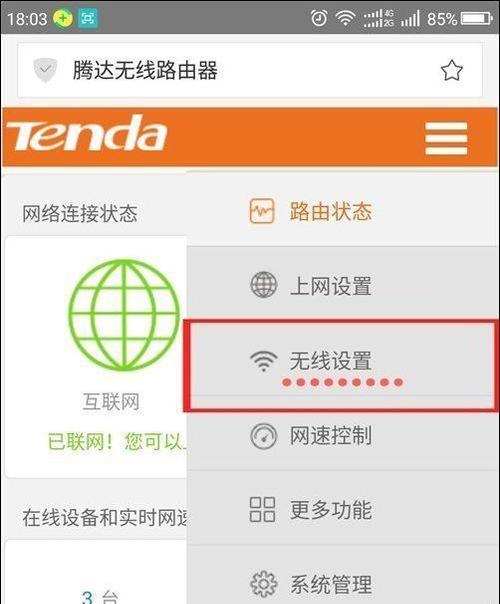Click the 路由状态 chart icon

(x=262, y=211)
